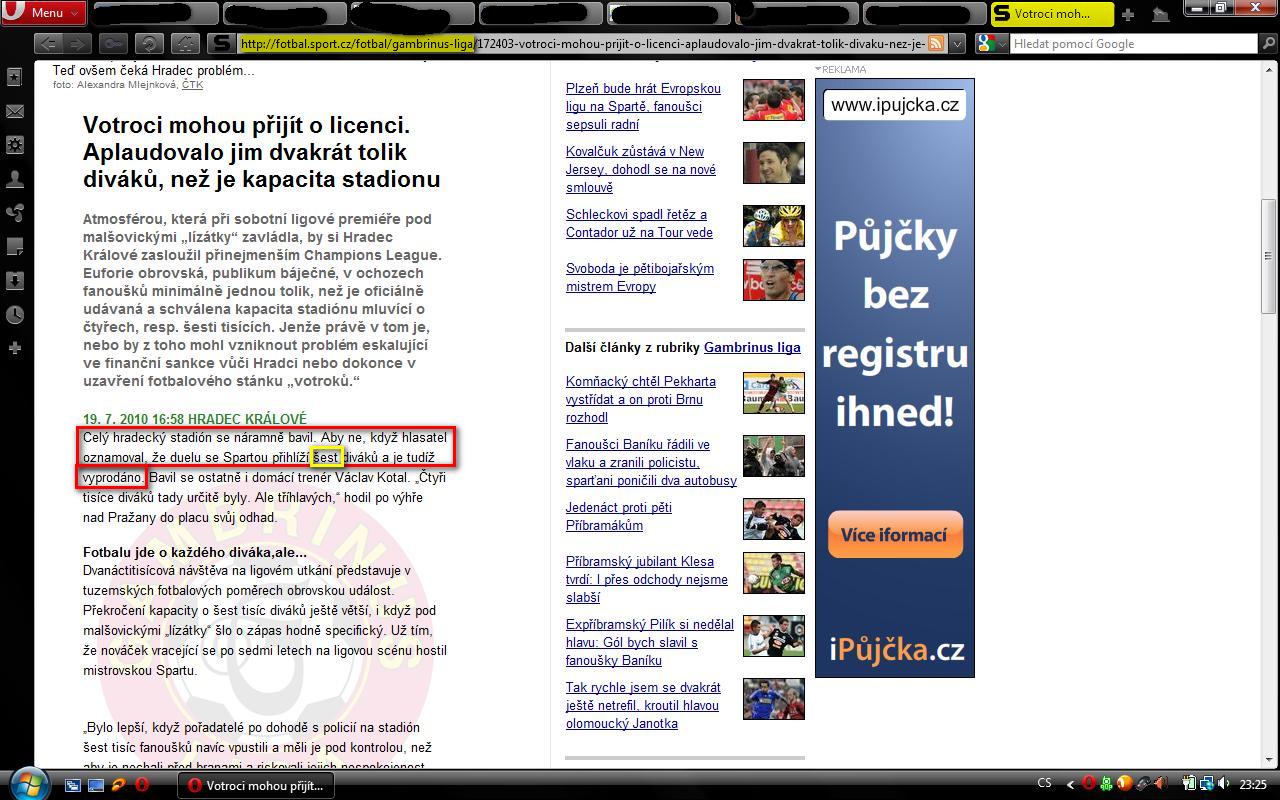Open a new tab with plus button

pyautogui.click(x=1128, y=14)
